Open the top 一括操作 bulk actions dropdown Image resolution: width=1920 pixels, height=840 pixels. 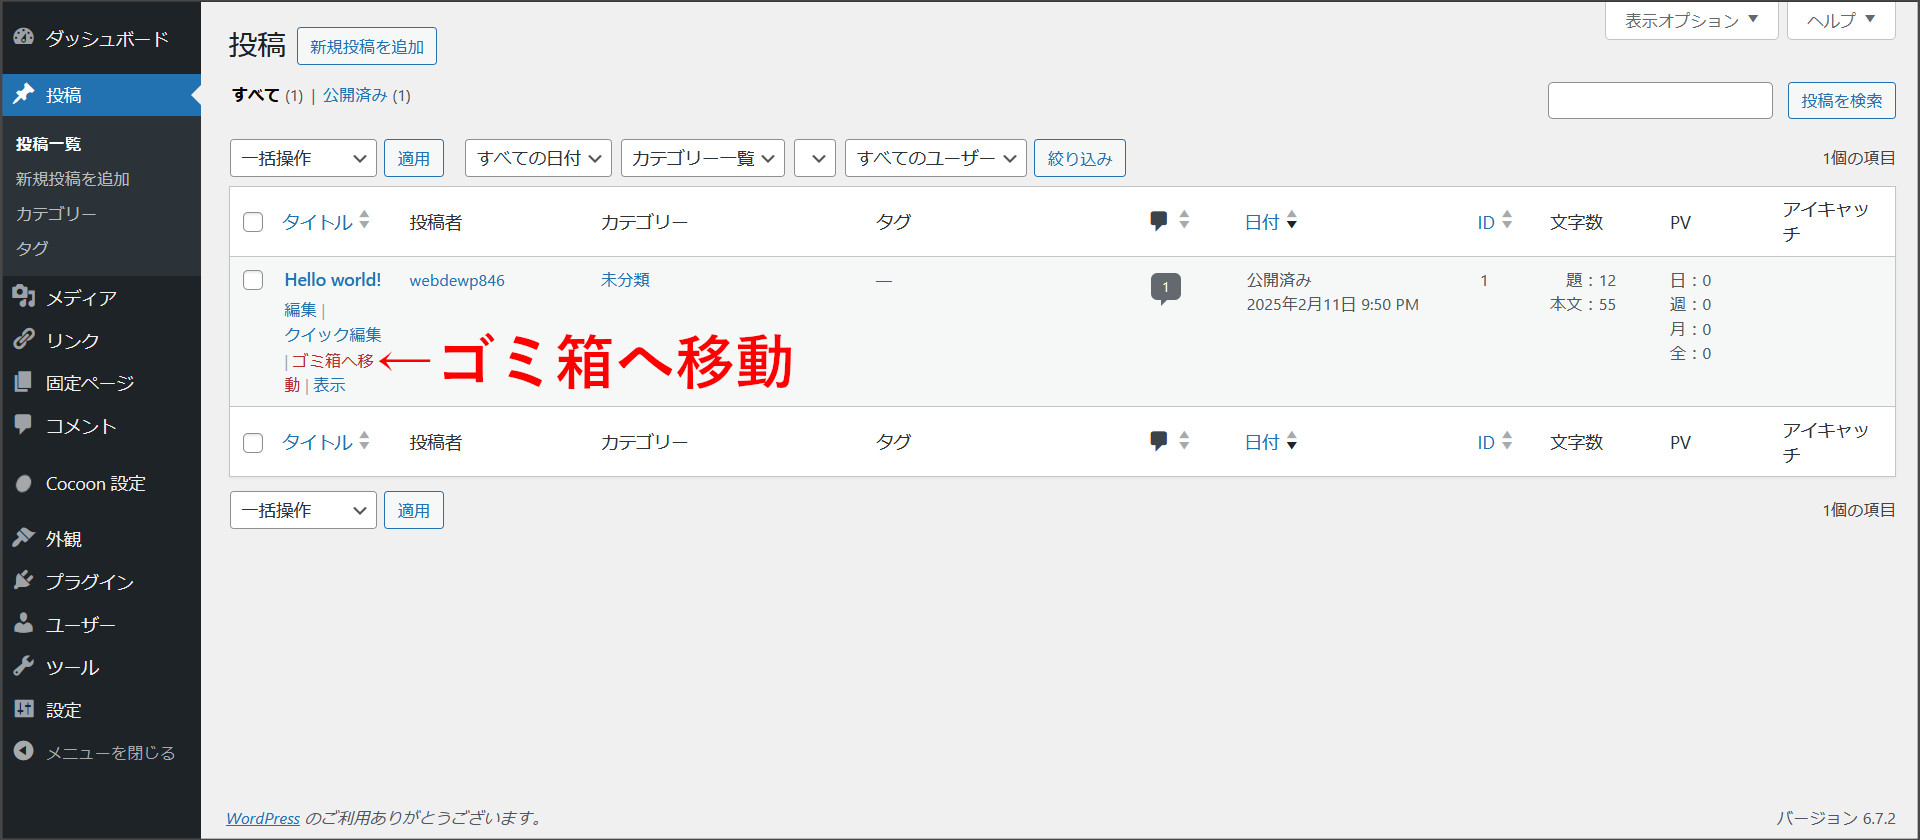(x=303, y=158)
